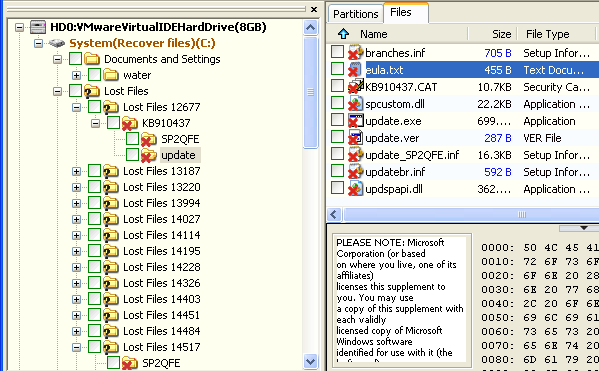Sort by the Name column header
Image resolution: width=599 pixels, height=371 pixels.
point(374,34)
